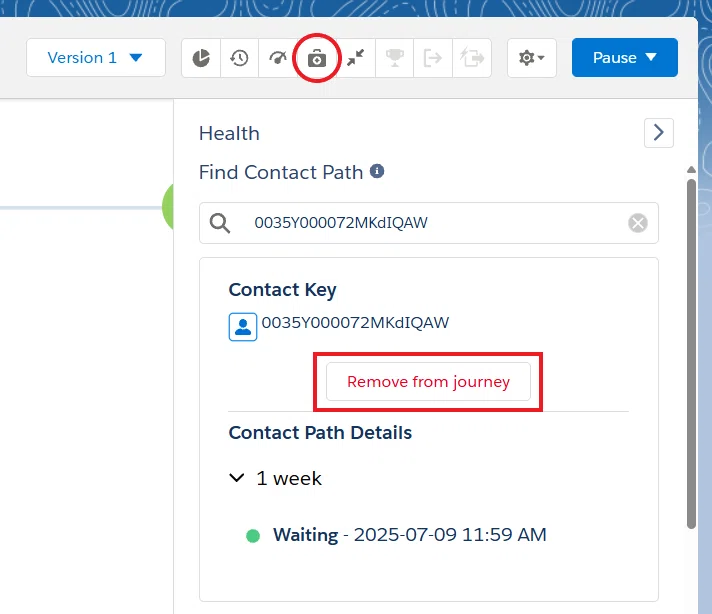Click the Waiting - 2025-07-09 11:59 AM entry
The image size is (712, 614).
(x=410, y=535)
